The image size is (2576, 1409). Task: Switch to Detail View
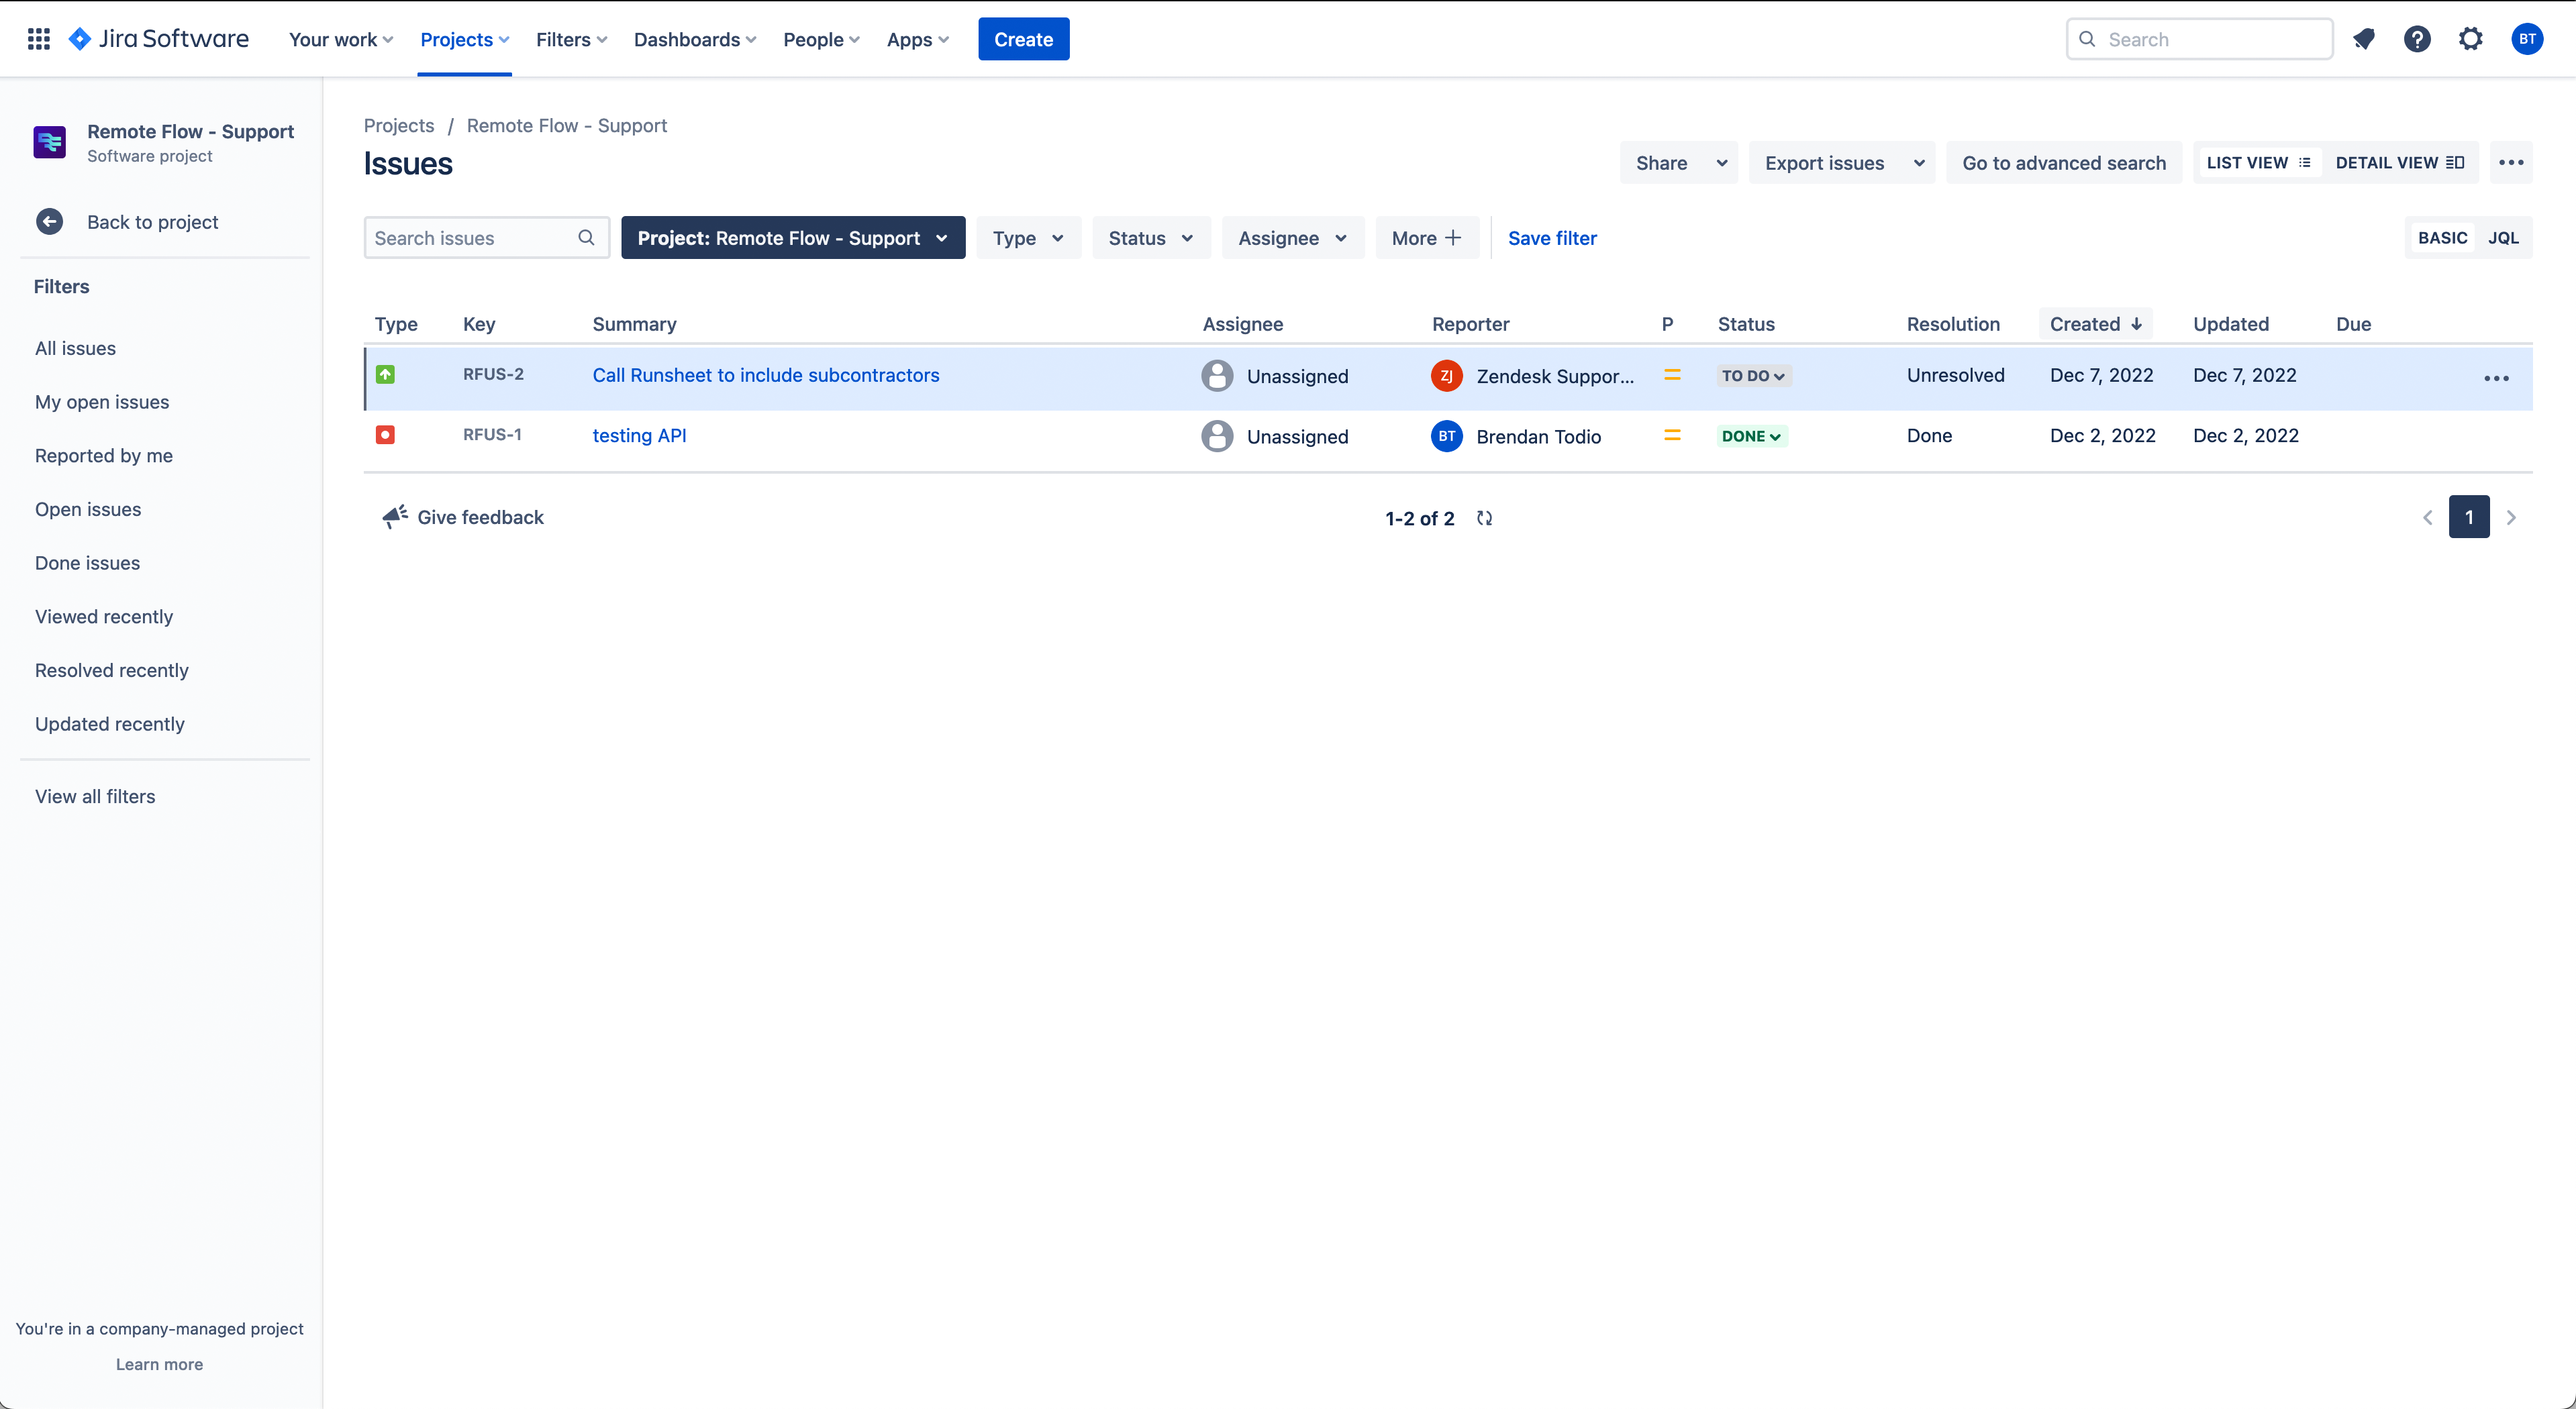[2398, 163]
